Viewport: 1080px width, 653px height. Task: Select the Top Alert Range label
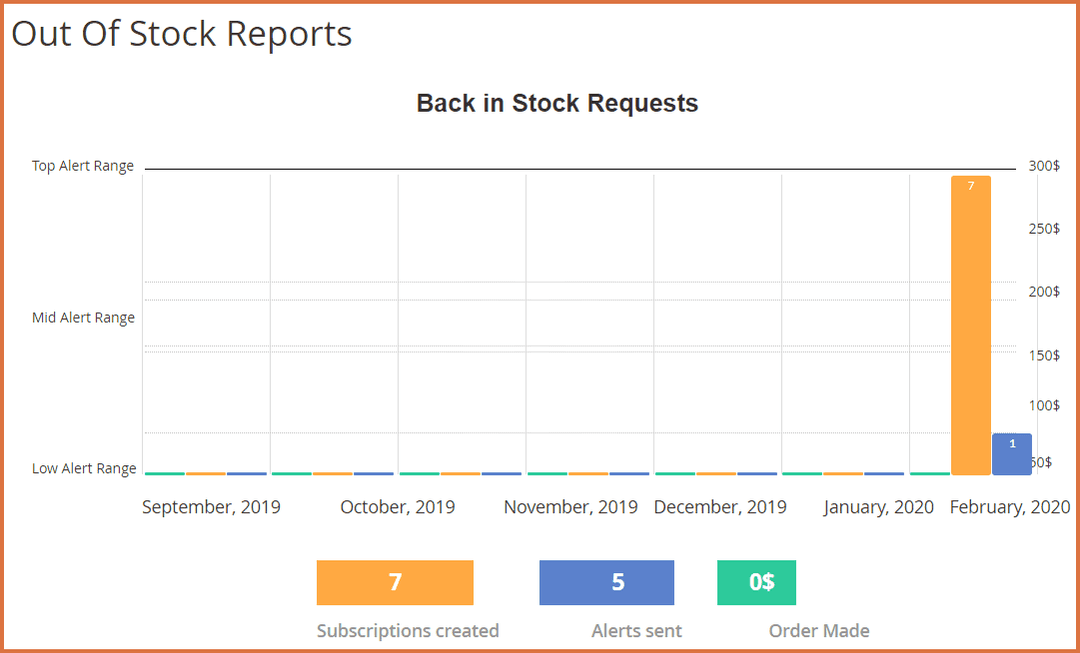[x=83, y=166]
